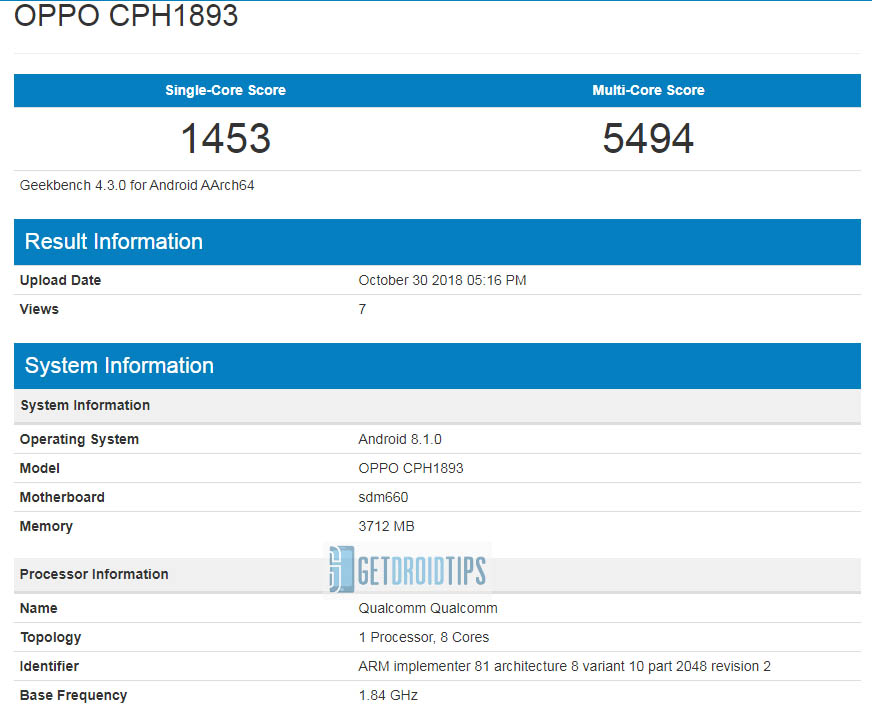Click the Memory label

(46, 526)
